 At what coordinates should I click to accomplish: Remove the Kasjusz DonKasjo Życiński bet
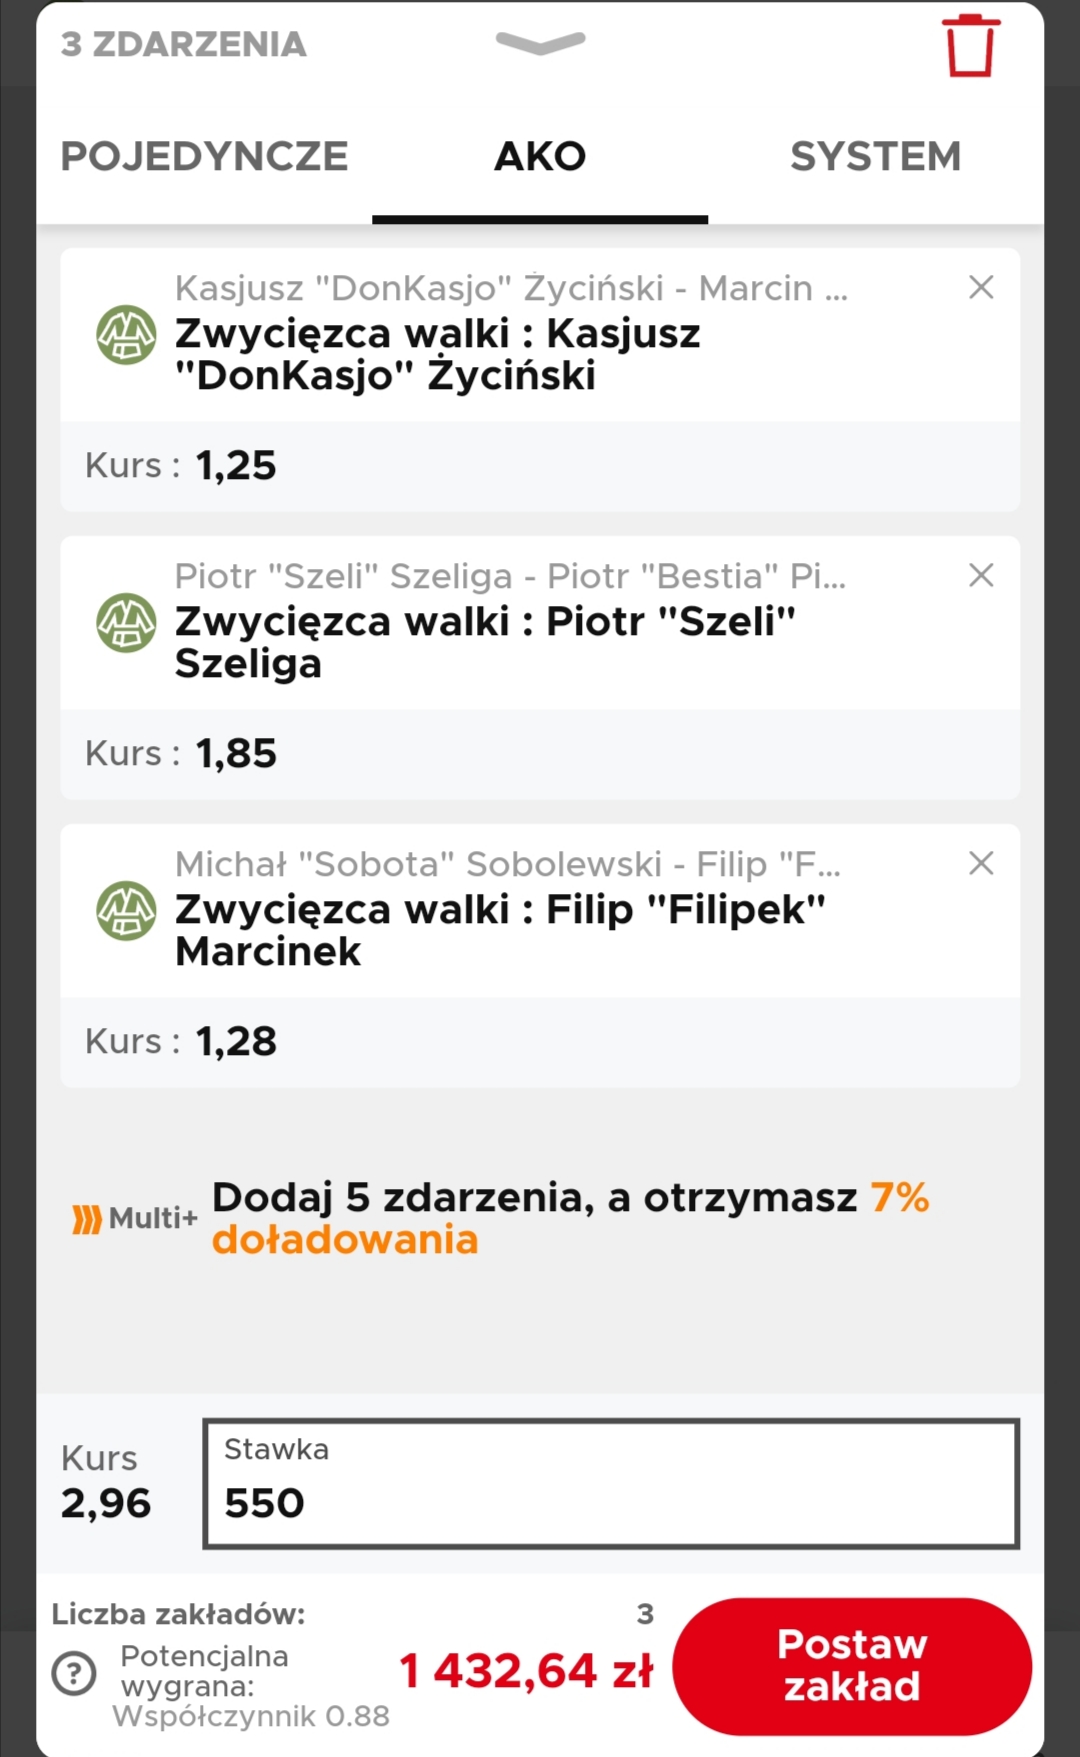(x=981, y=288)
